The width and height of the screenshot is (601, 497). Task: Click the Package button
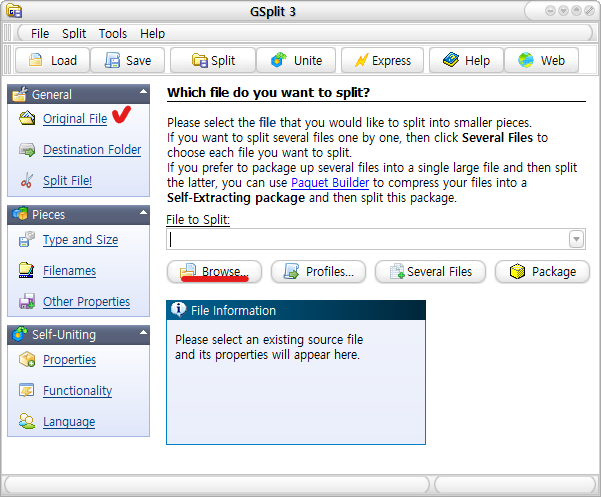point(542,272)
